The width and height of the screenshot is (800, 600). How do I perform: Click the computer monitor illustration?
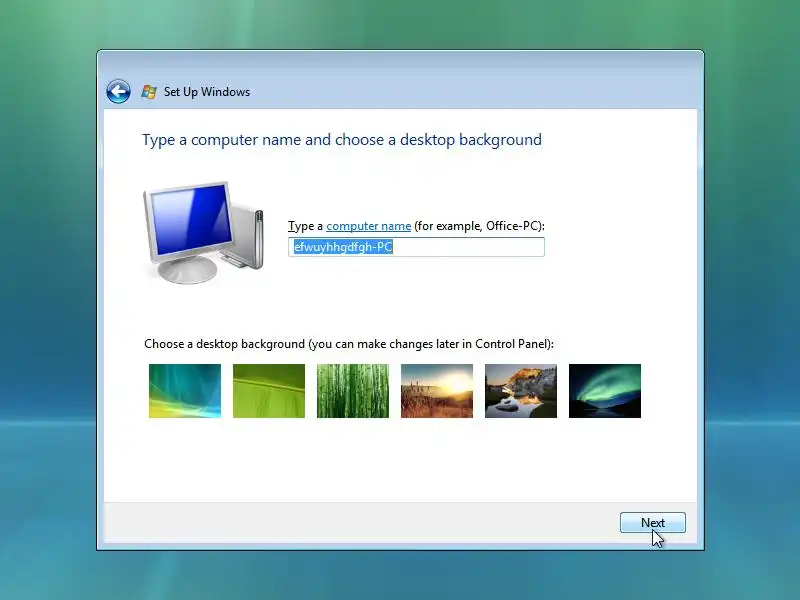pyautogui.click(x=203, y=232)
